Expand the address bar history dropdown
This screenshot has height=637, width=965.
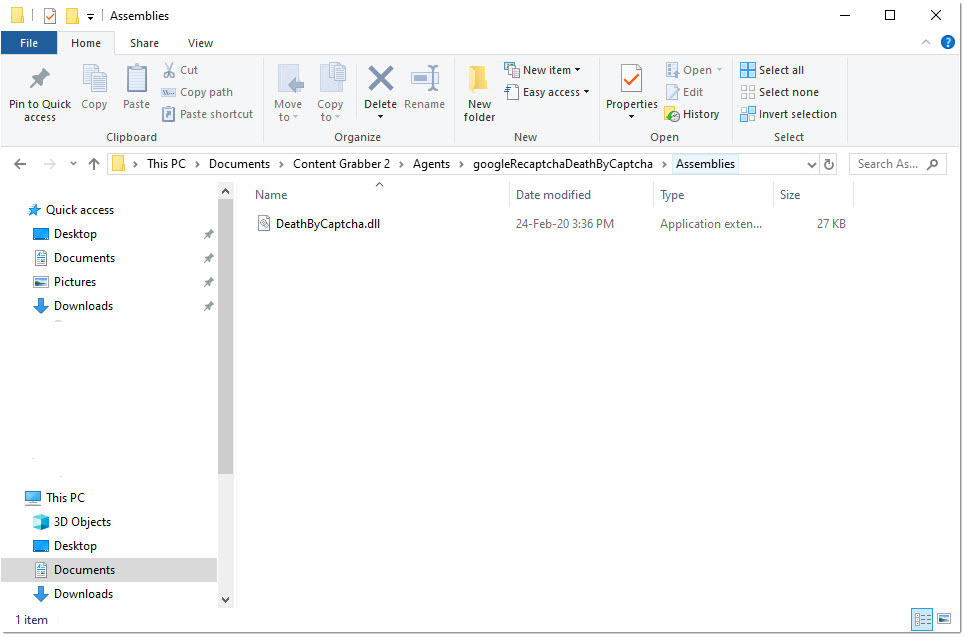810,164
